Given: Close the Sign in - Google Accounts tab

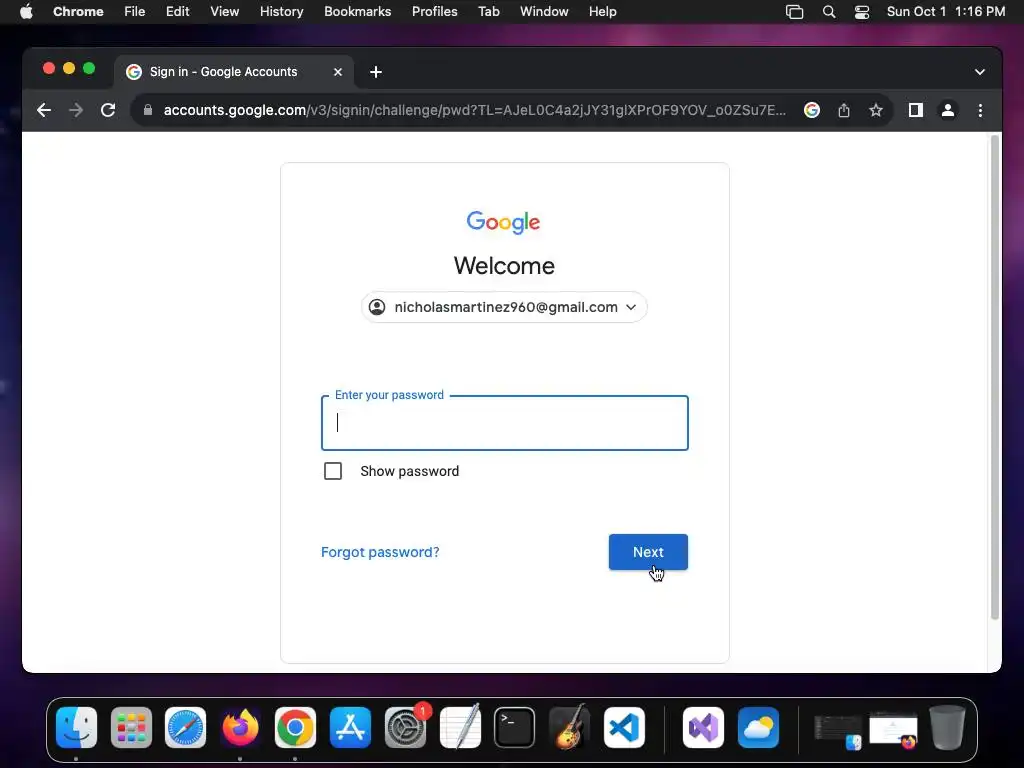Looking at the screenshot, I should point(338,72).
